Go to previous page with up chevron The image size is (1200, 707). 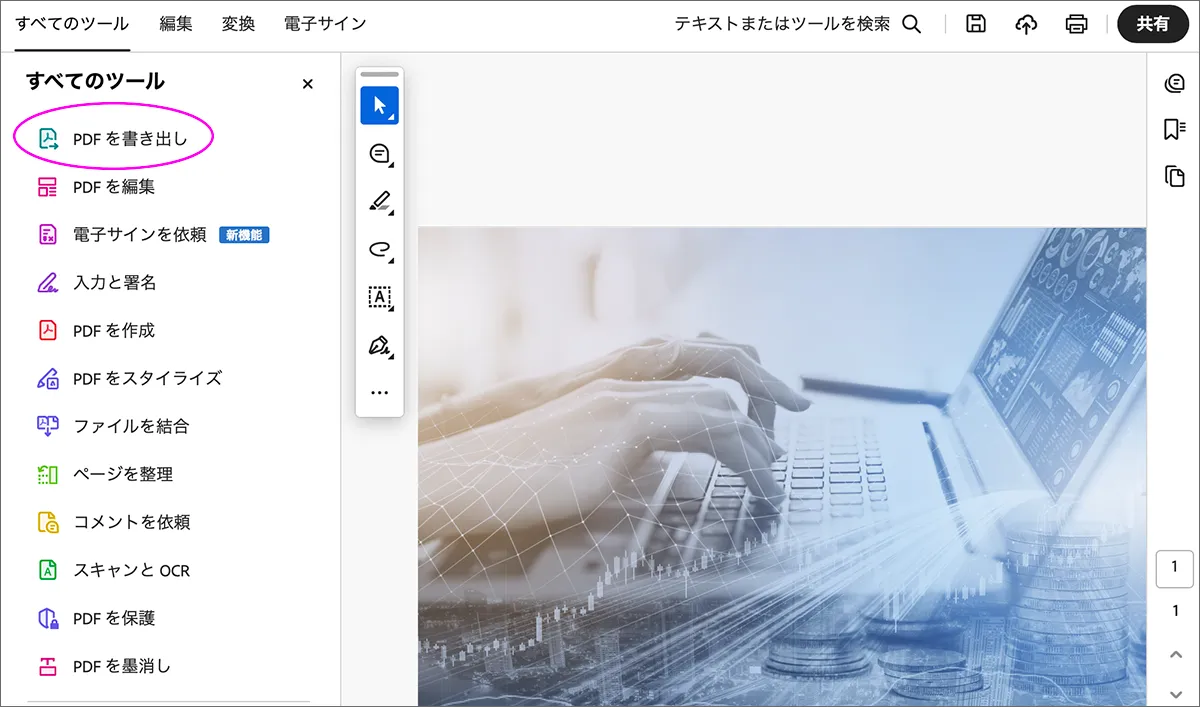point(1175,654)
